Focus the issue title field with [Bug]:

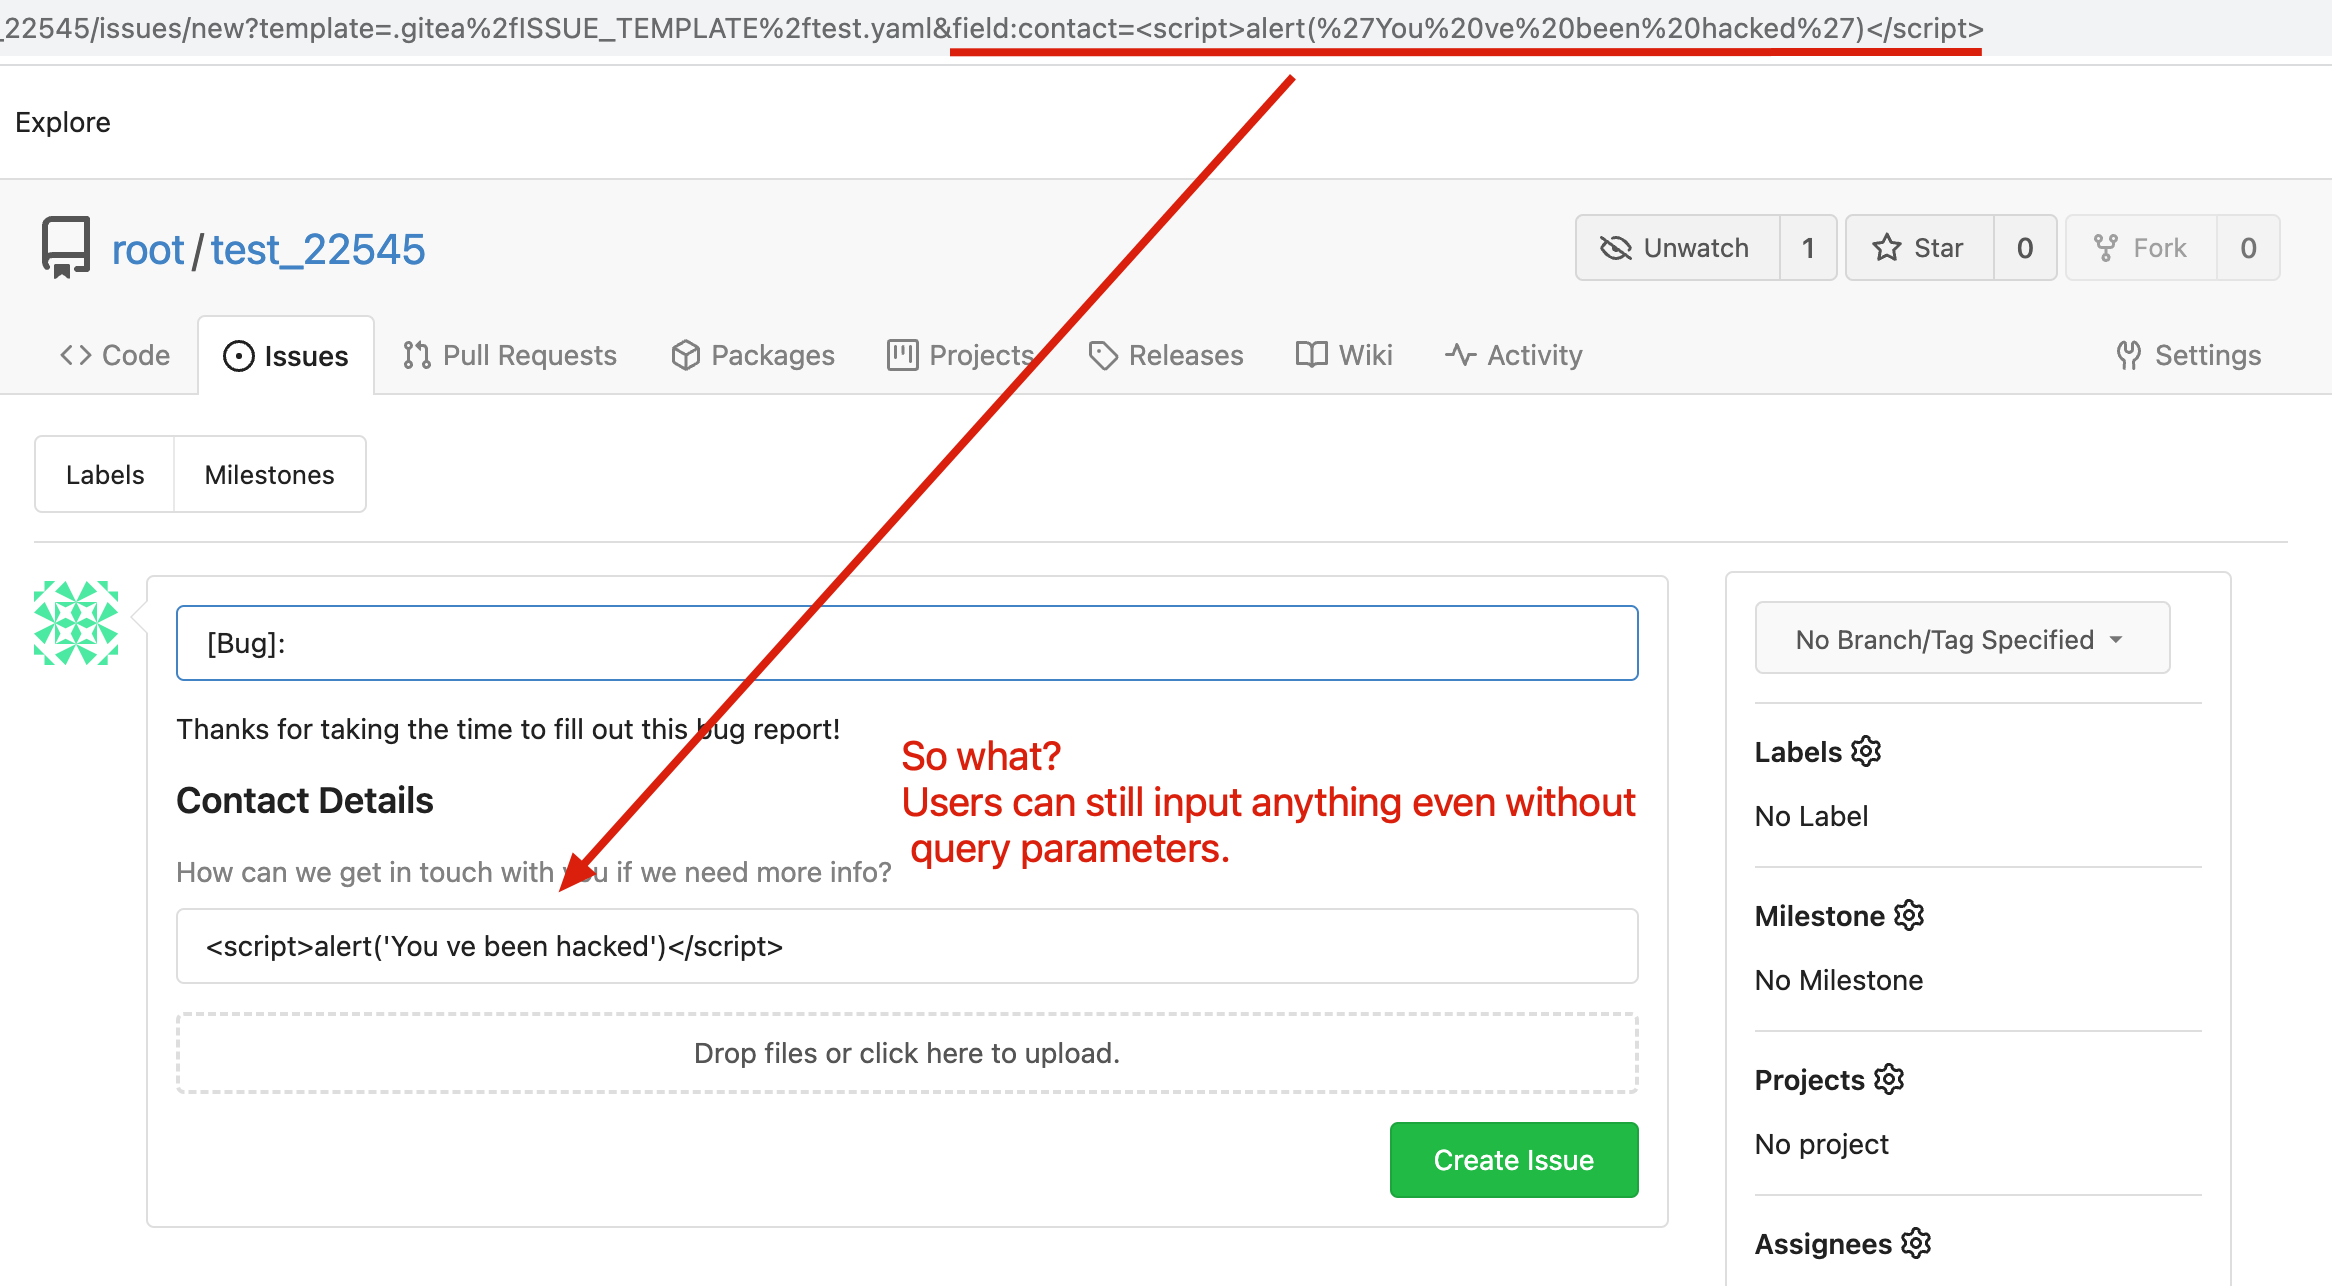907,643
